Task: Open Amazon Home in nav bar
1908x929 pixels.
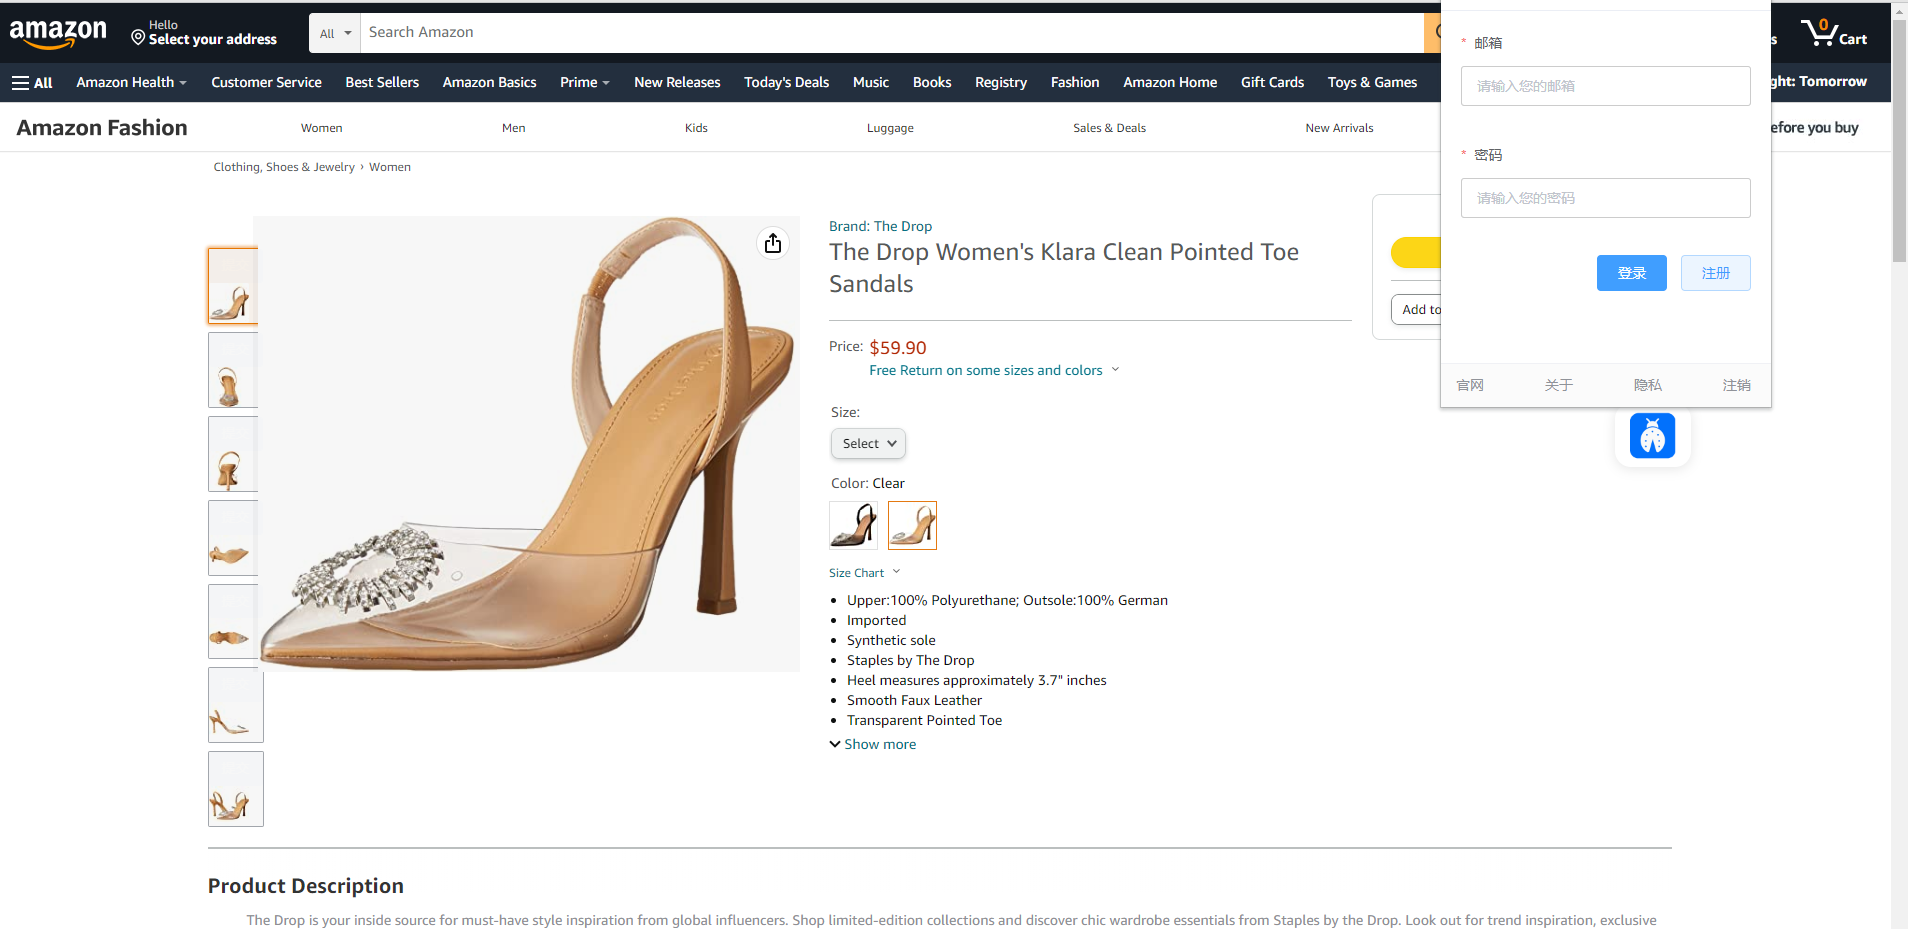Action: pos(1169,83)
